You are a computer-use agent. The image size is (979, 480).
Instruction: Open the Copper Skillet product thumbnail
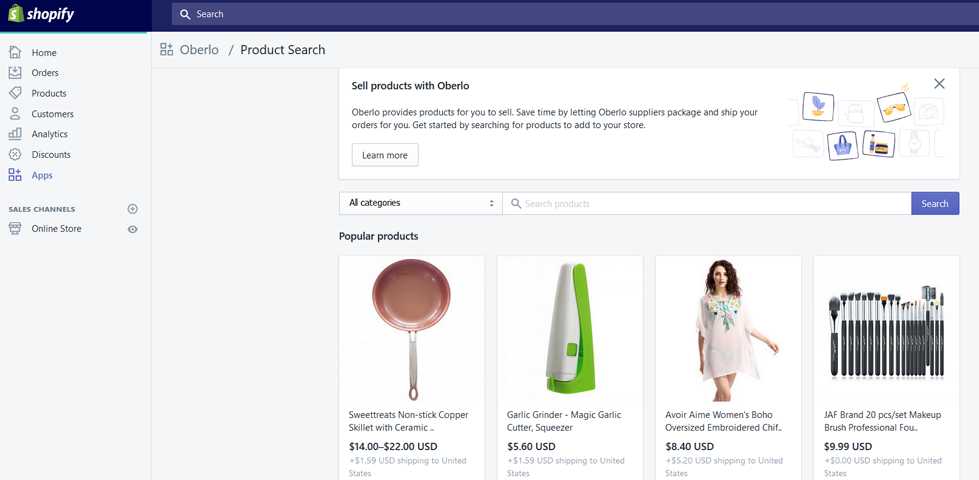(412, 328)
